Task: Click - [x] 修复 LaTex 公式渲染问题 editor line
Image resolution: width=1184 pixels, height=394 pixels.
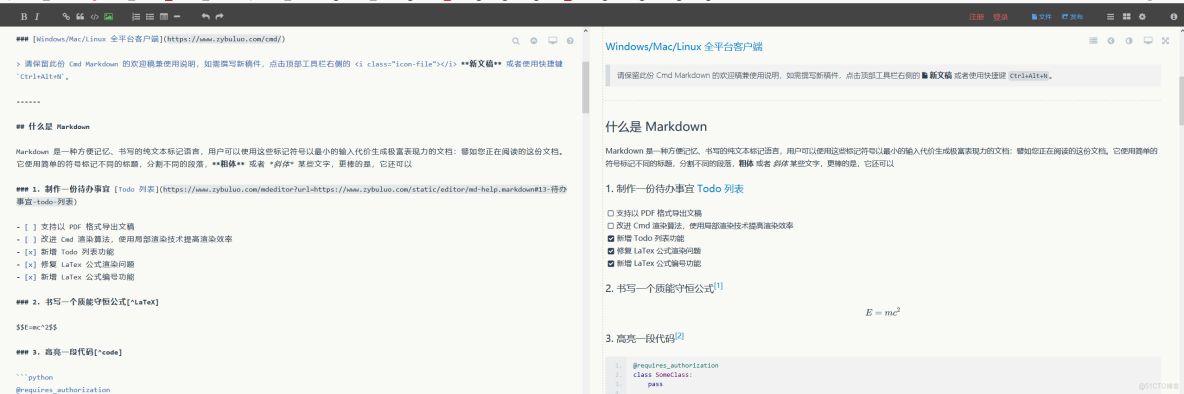Action: pos(75,264)
